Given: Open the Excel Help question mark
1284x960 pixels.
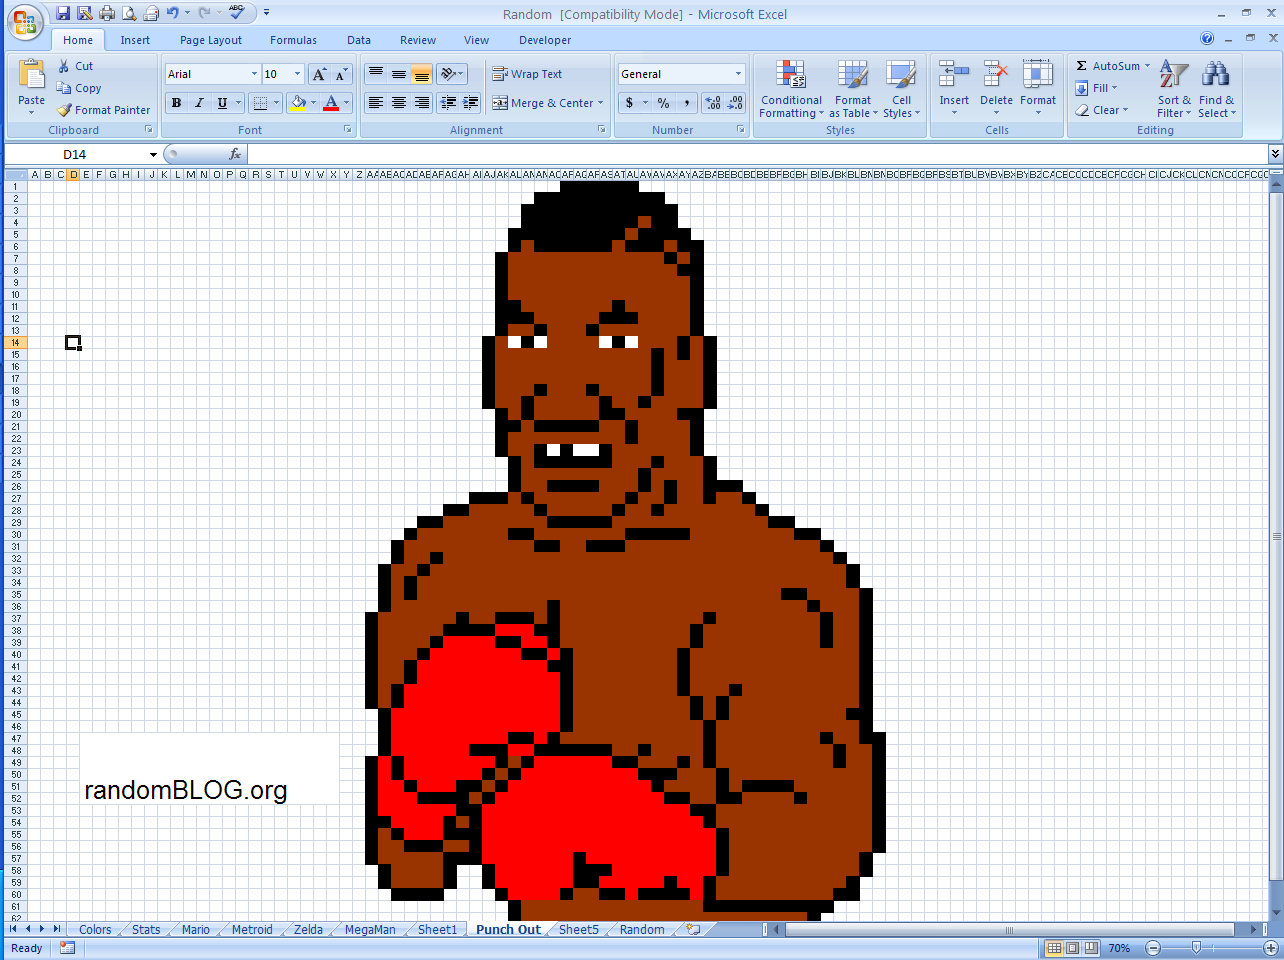Looking at the screenshot, I should [1207, 39].
